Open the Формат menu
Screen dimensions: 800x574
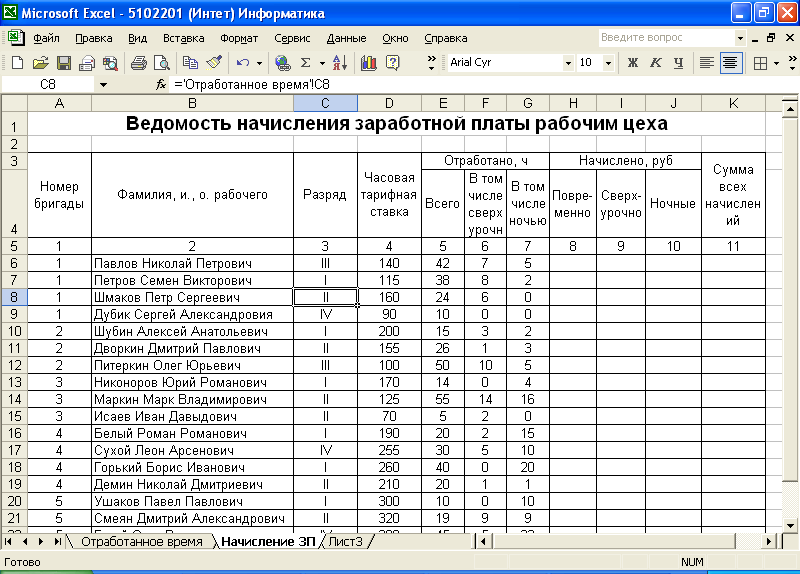[239, 38]
